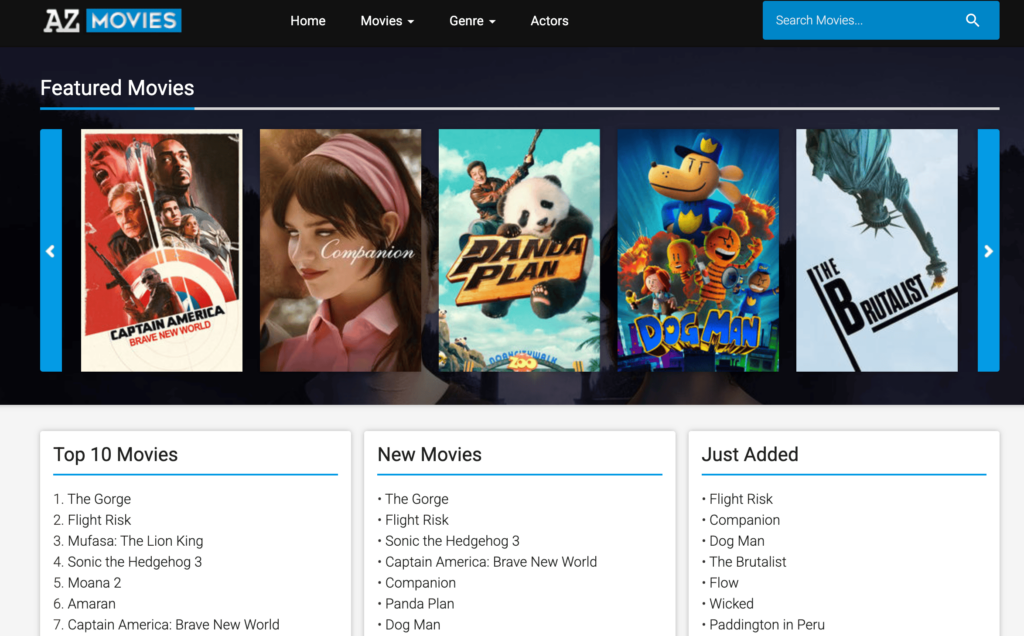The height and width of the screenshot is (636, 1024).
Task: Open Flight Risk in New Movies
Action: click(417, 520)
